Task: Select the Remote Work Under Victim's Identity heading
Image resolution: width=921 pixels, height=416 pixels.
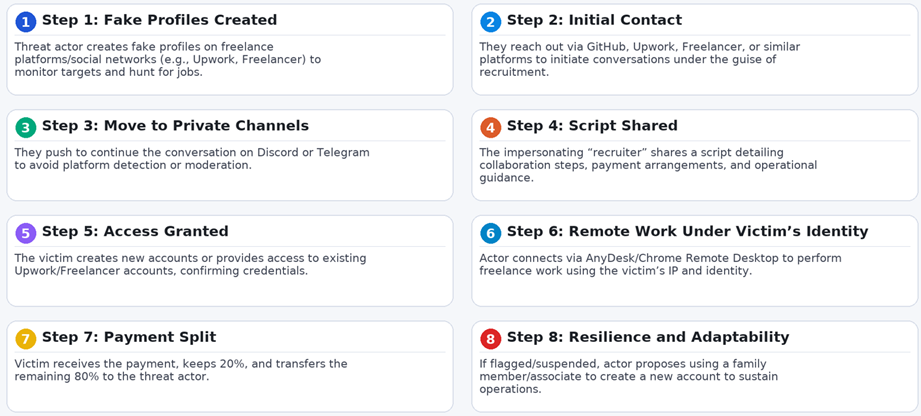Action: pyautogui.click(x=687, y=232)
